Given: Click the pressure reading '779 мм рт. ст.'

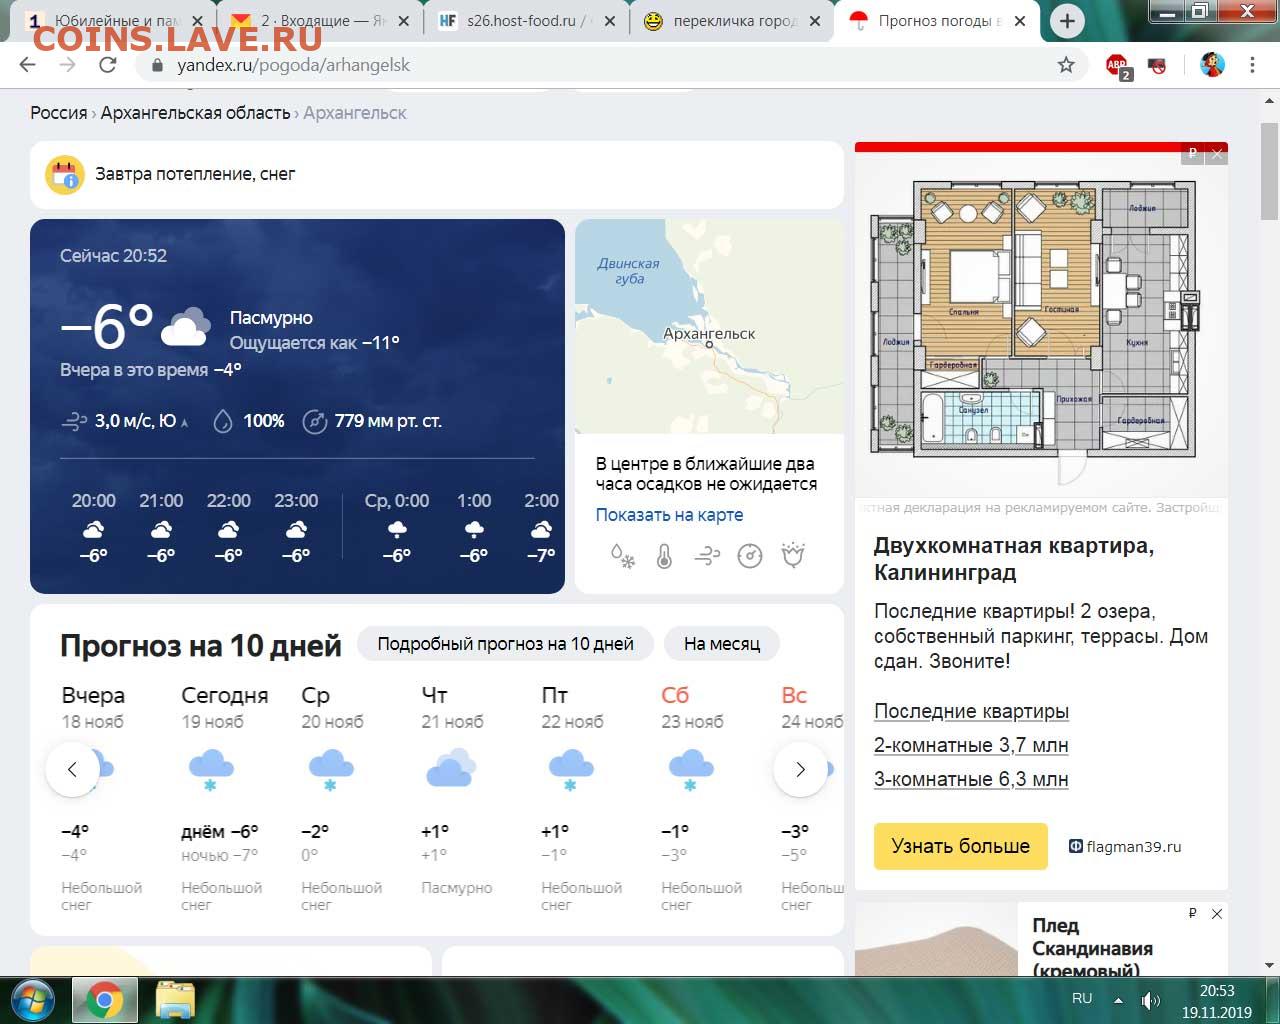Looking at the screenshot, I should [x=372, y=421].
